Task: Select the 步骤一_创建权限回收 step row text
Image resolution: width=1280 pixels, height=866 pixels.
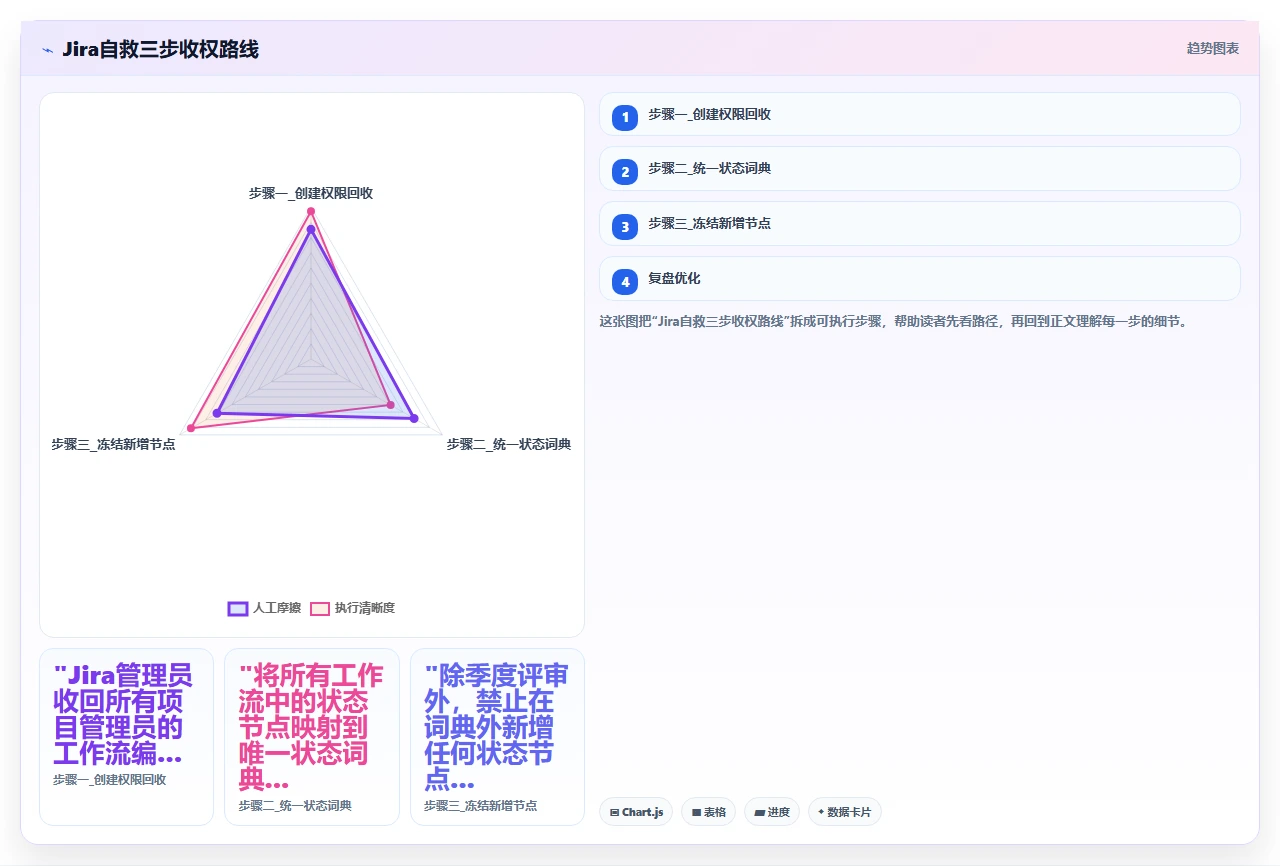Action: (x=709, y=114)
